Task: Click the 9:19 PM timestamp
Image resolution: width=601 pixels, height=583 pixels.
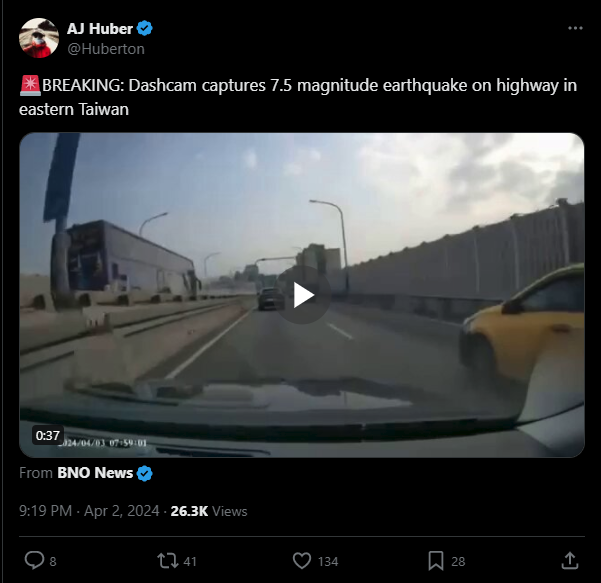Action: point(46,511)
